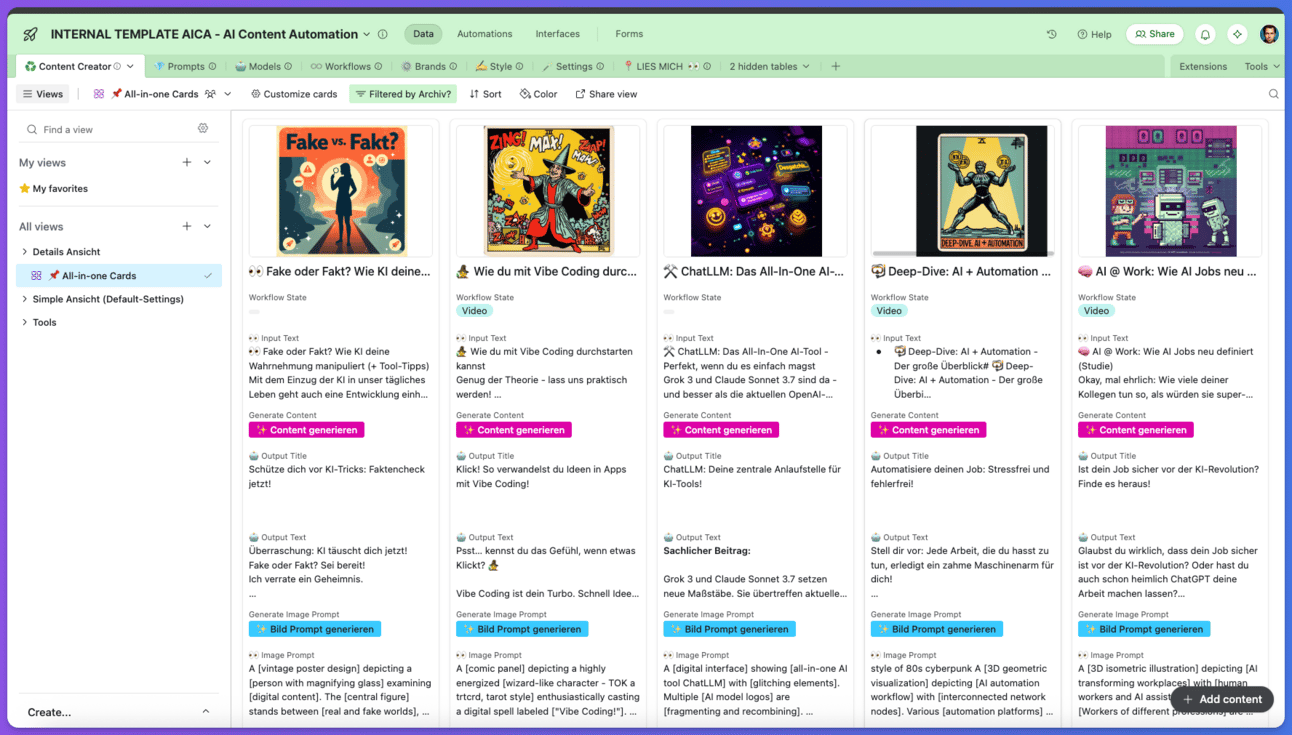Add a new table with the plus icon

pos(836,66)
